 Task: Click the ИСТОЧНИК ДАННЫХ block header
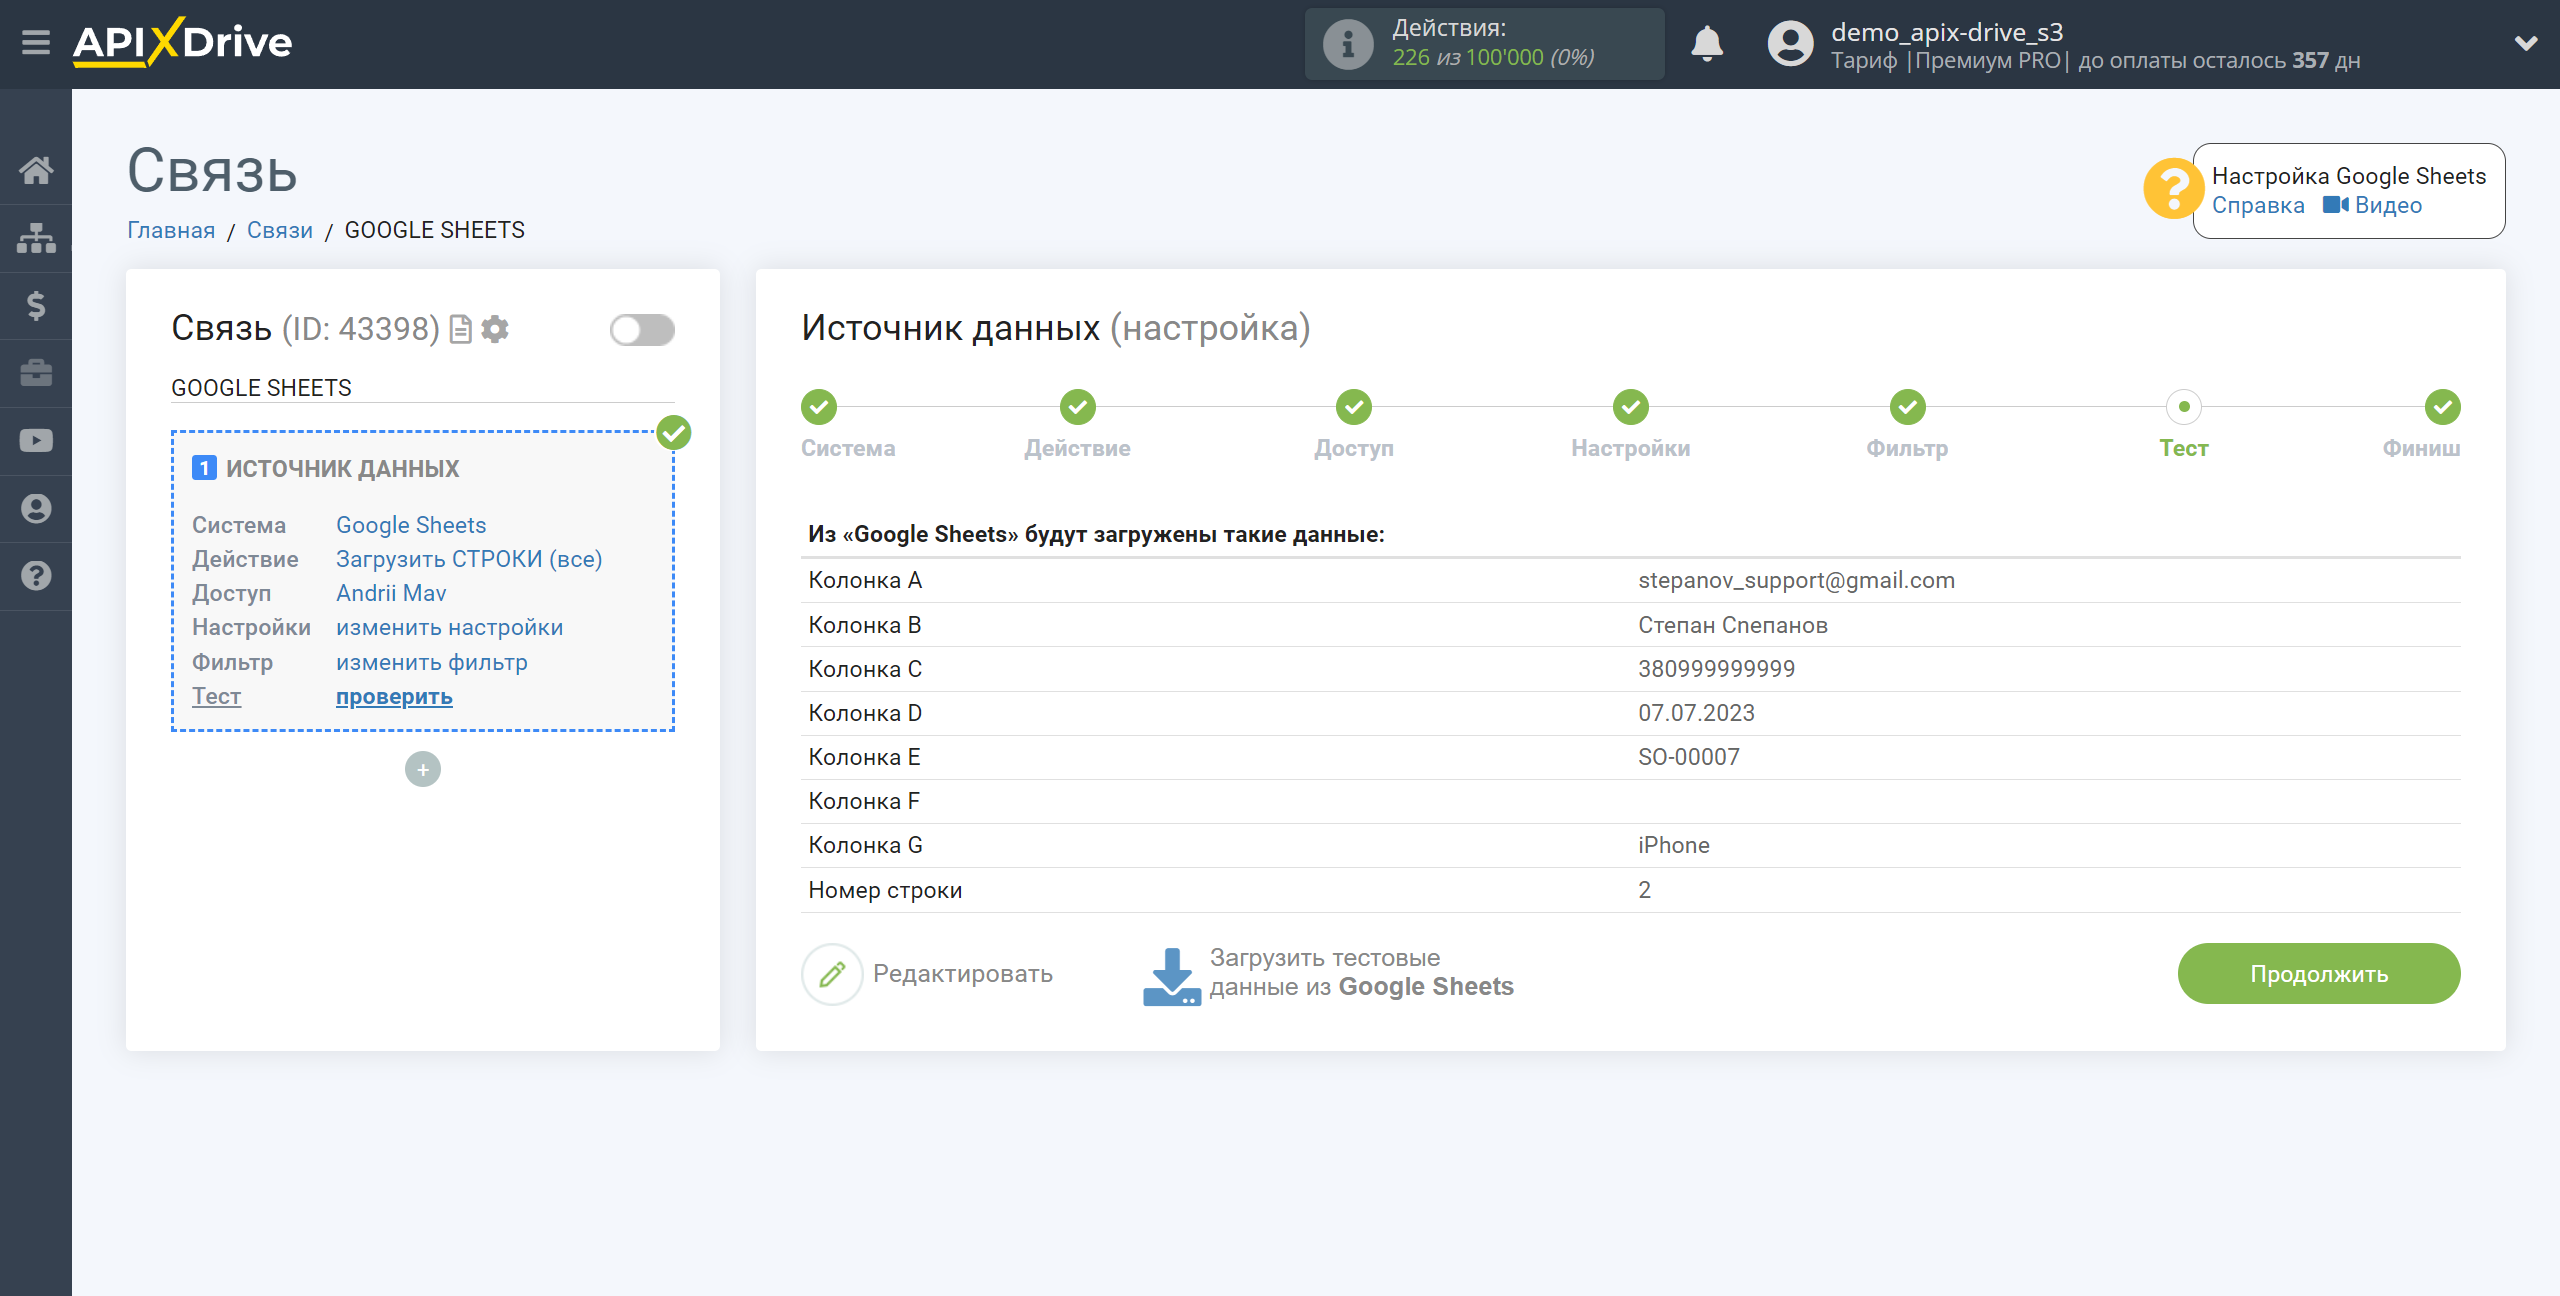[342, 468]
